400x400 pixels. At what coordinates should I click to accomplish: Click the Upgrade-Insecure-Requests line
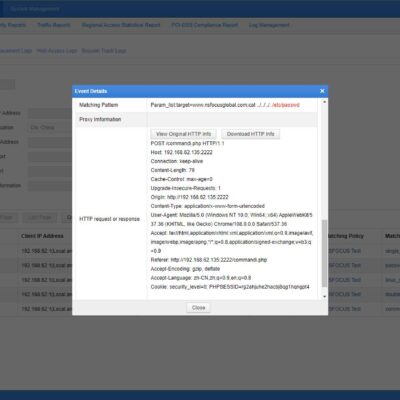[x=185, y=188]
